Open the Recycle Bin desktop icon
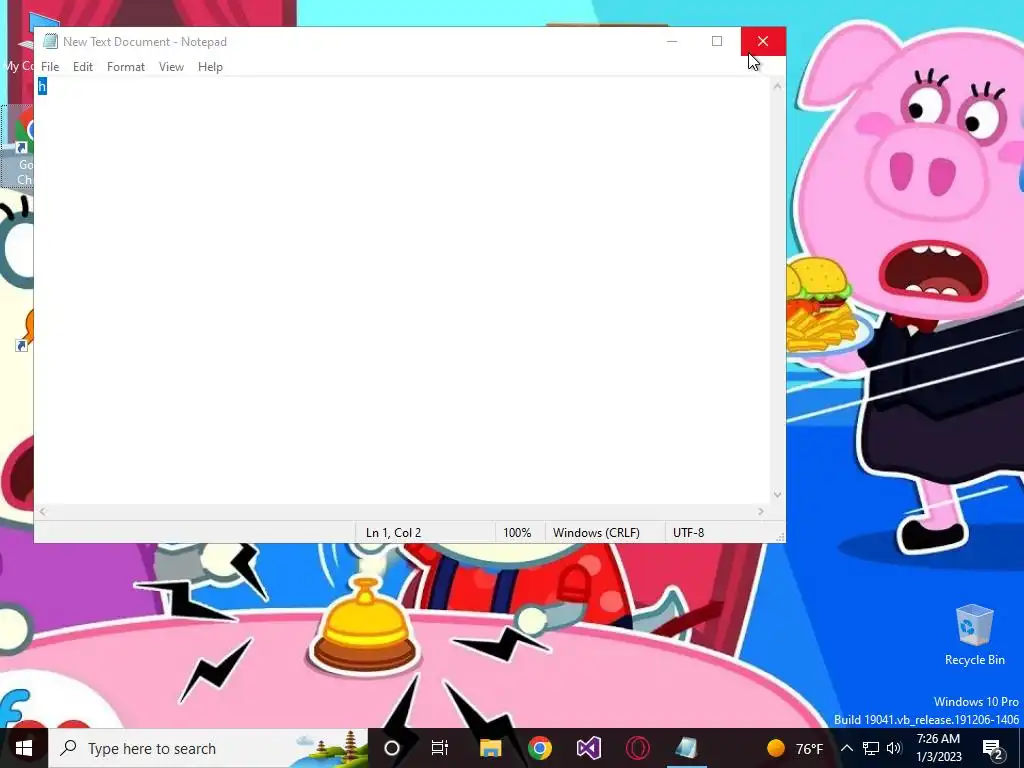1024x768 pixels. [x=974, y=635]
